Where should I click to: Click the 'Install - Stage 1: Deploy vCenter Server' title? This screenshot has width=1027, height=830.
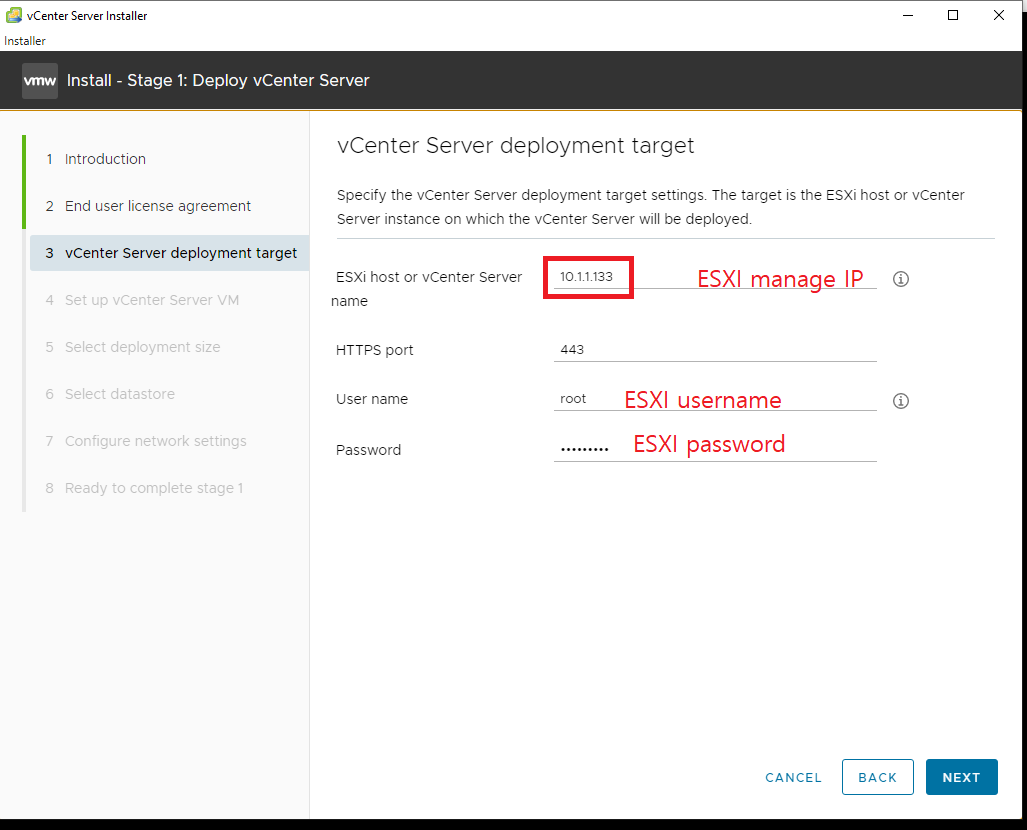(218, 81)
